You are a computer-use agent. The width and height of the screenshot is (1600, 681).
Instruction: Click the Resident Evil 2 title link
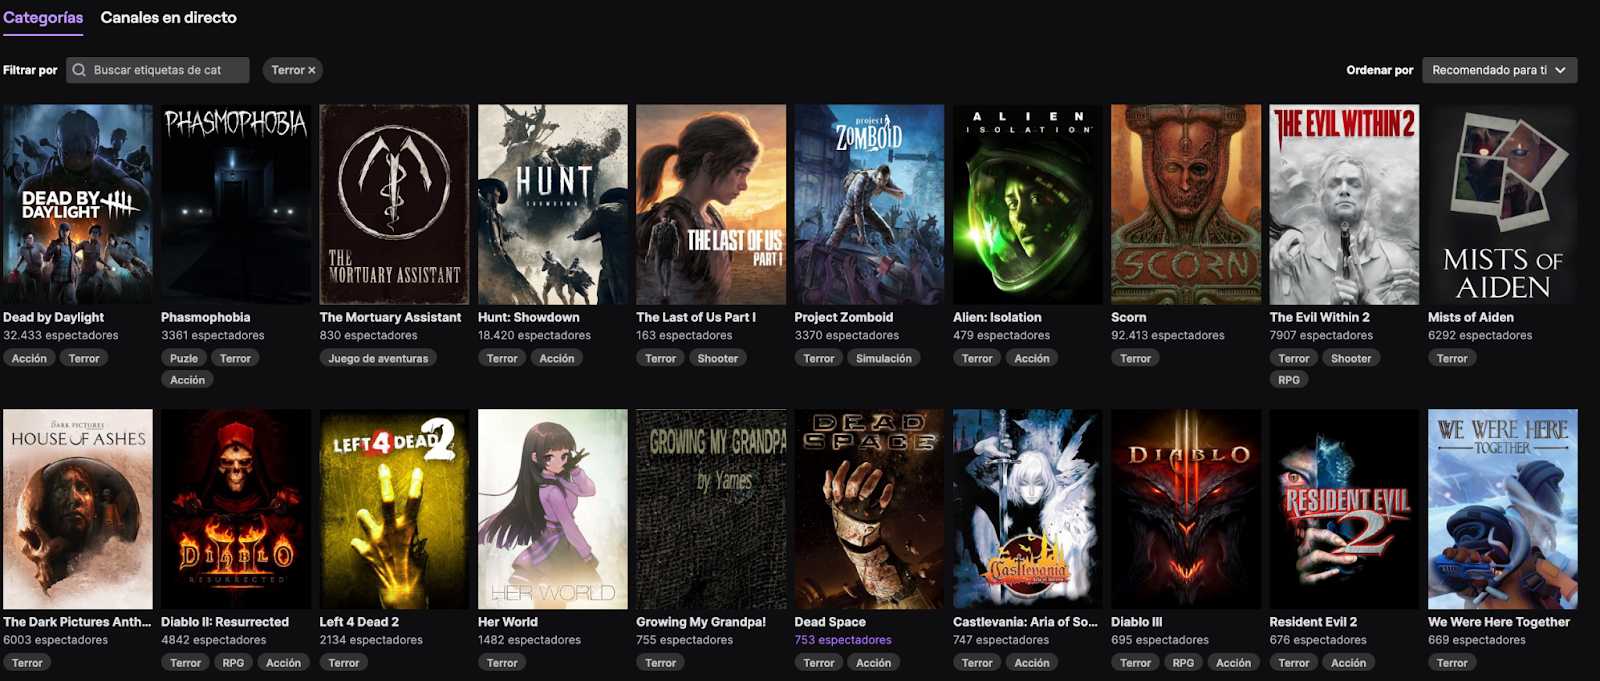pos(1313,622)
